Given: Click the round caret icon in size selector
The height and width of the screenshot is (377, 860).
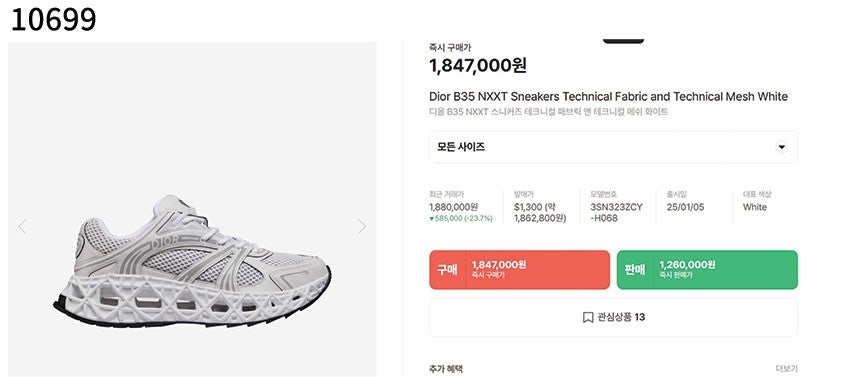Looking at the screenshot, I should (x=782, y=147).
